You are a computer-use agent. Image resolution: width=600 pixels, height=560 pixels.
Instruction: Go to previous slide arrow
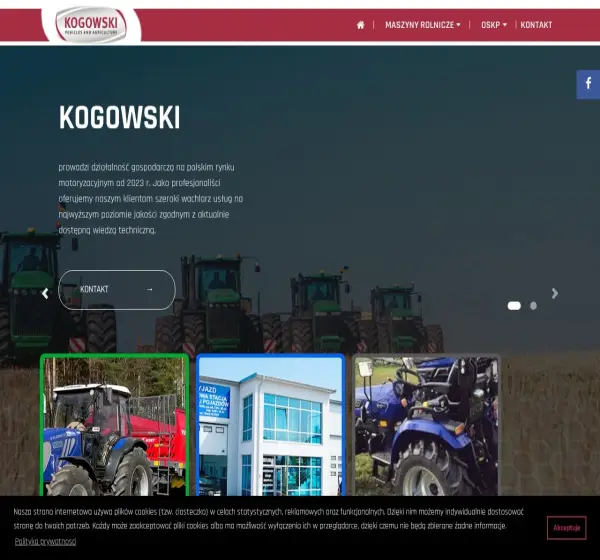point(45,294)
